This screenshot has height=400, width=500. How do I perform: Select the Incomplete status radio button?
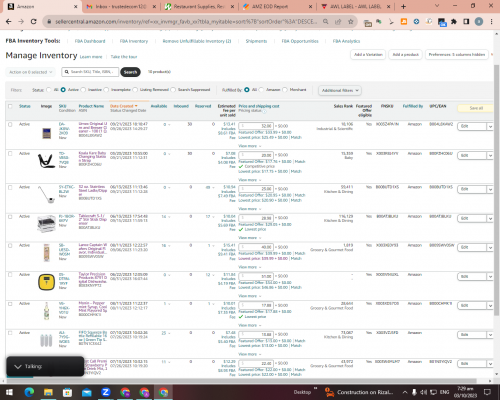(106, 90)
